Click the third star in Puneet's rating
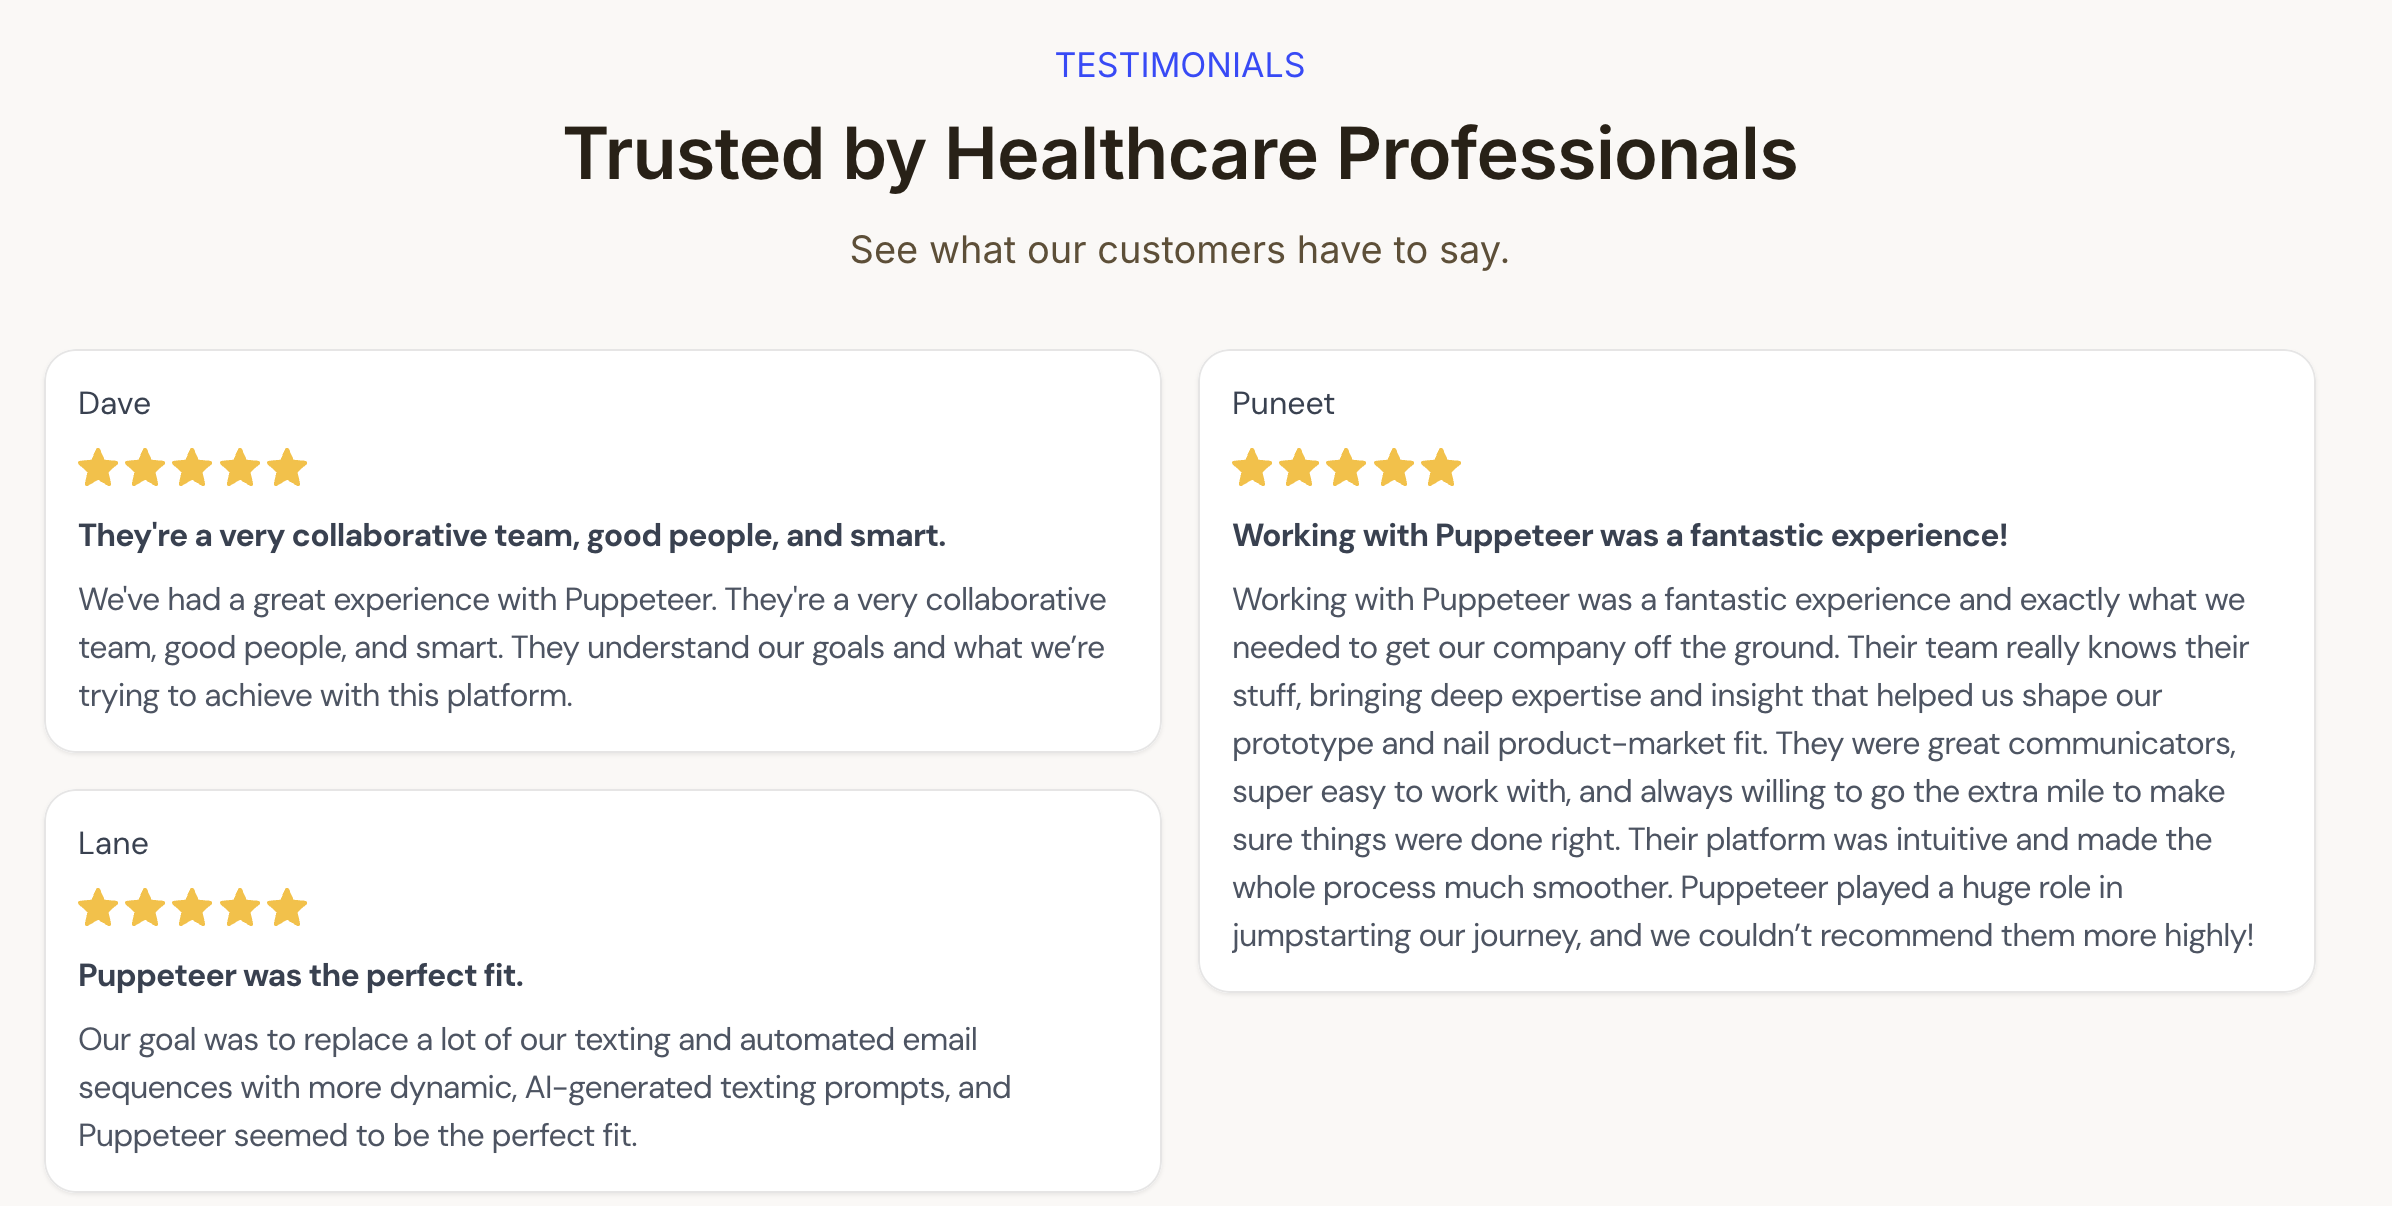This screenshot has height=1206, width=2392. point(1346,468)
